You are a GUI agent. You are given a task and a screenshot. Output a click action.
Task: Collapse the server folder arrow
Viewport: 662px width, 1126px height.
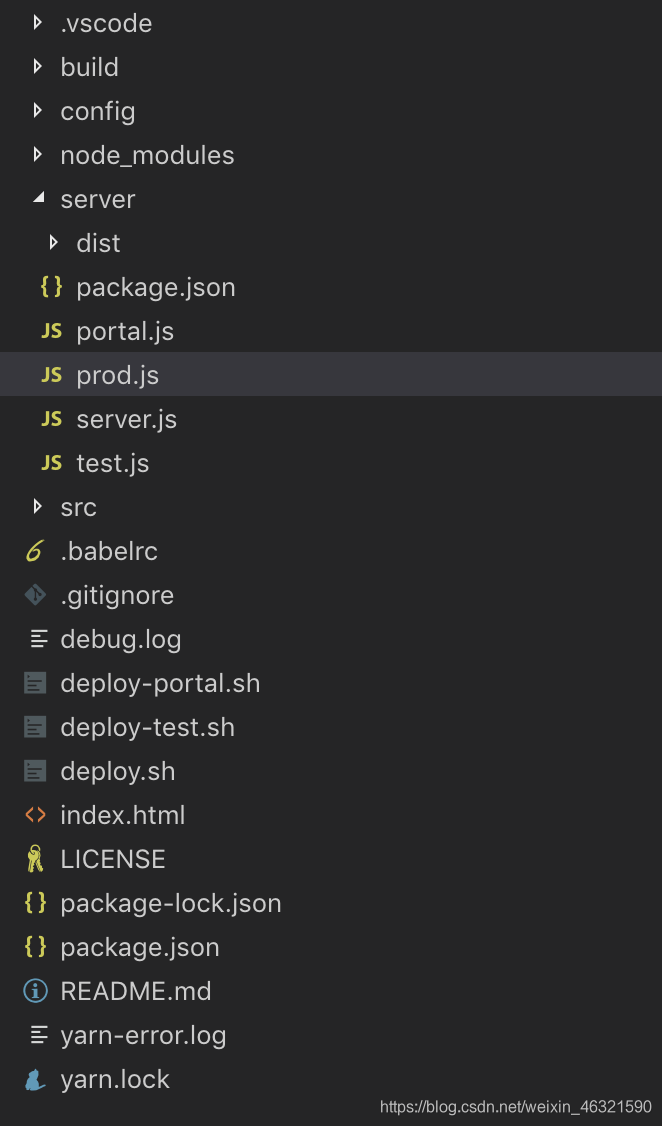pos(38,199)
